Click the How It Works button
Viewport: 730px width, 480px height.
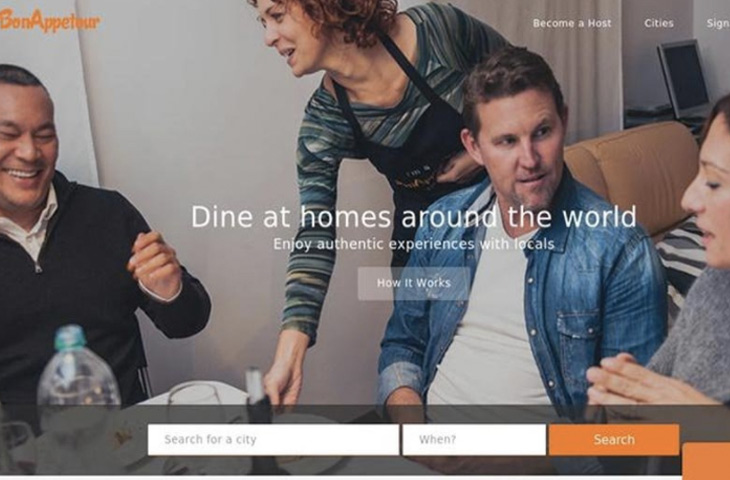click(414, 283)
